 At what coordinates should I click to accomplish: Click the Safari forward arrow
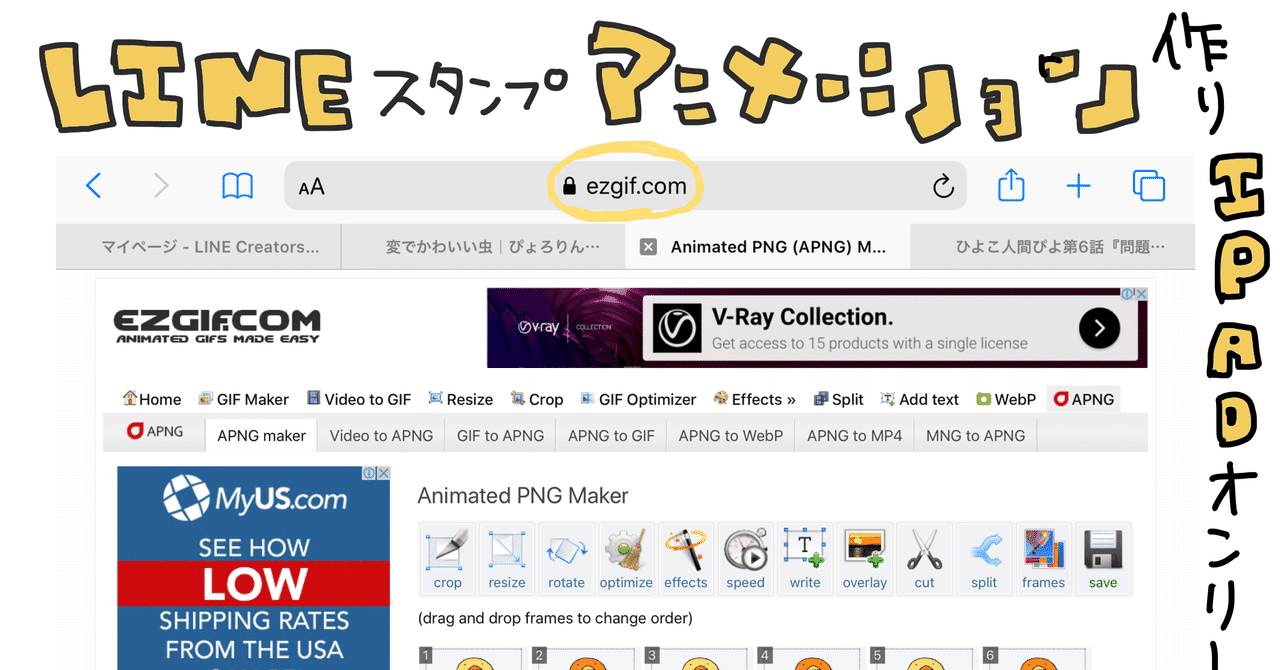[161, 185]
